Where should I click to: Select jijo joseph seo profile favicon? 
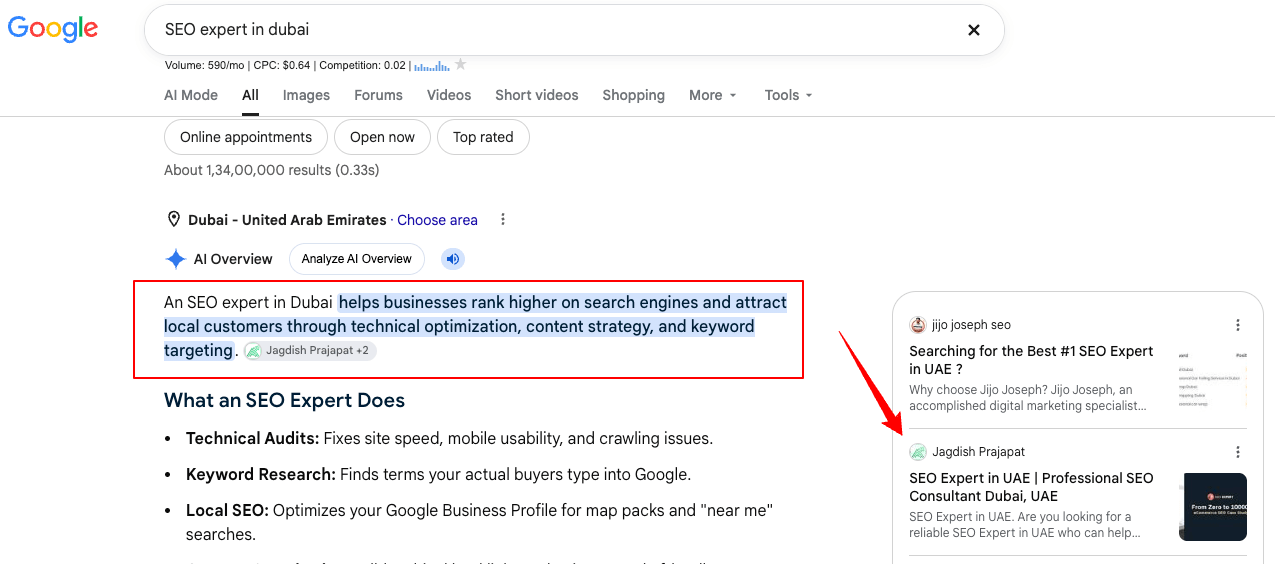[x=917, y=325]
